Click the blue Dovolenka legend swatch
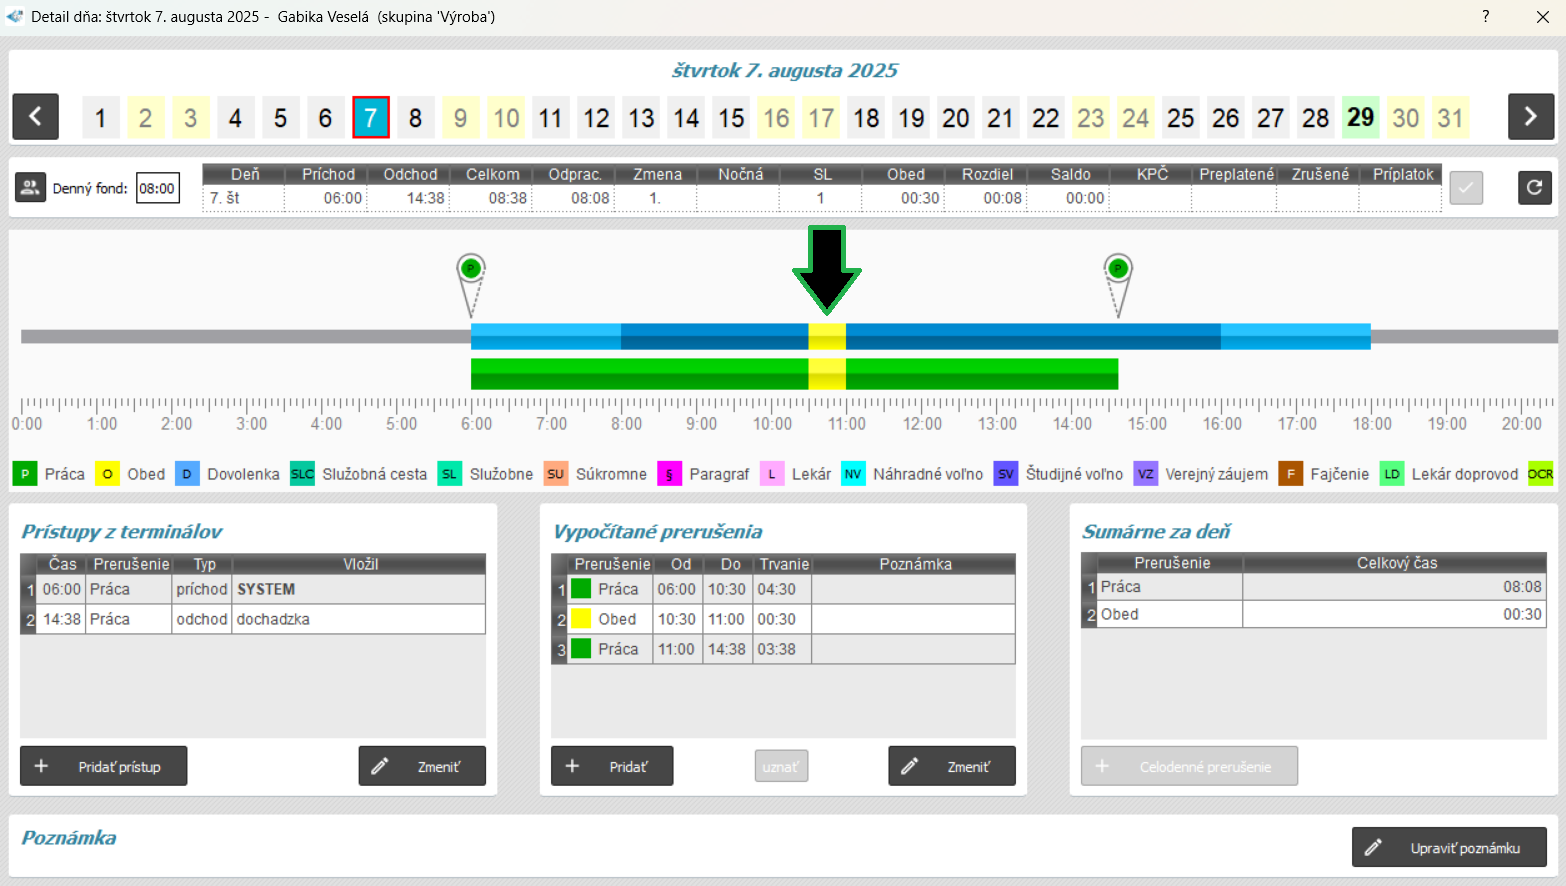Viewport: 1566px width, 886px height. point(187,474)
